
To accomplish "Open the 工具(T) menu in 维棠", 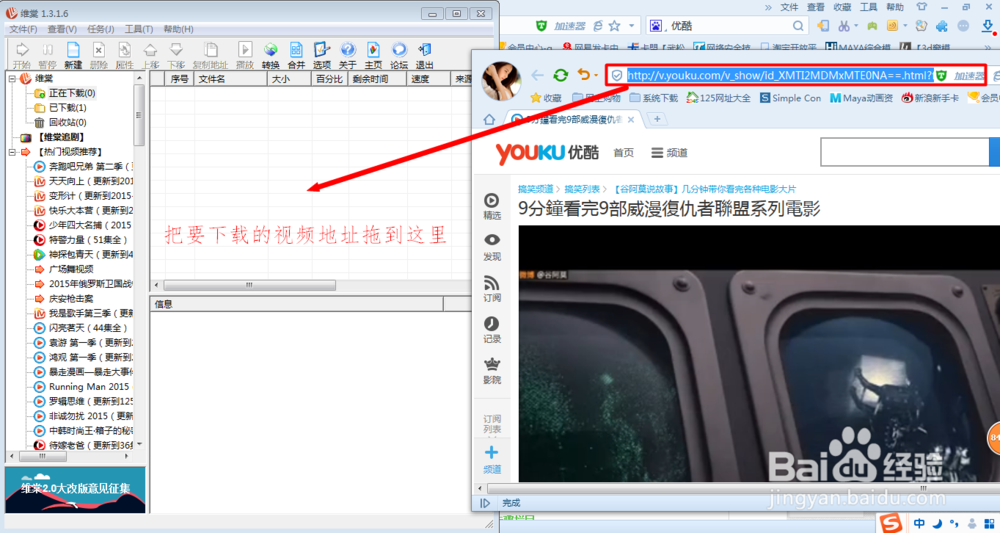I will [x=139, y=29].
